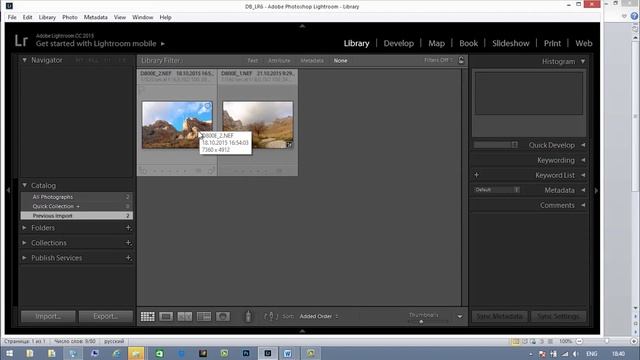Open the Print module
Image resolution: width=640 pixels, height=360 pixels.
[552, 43]
